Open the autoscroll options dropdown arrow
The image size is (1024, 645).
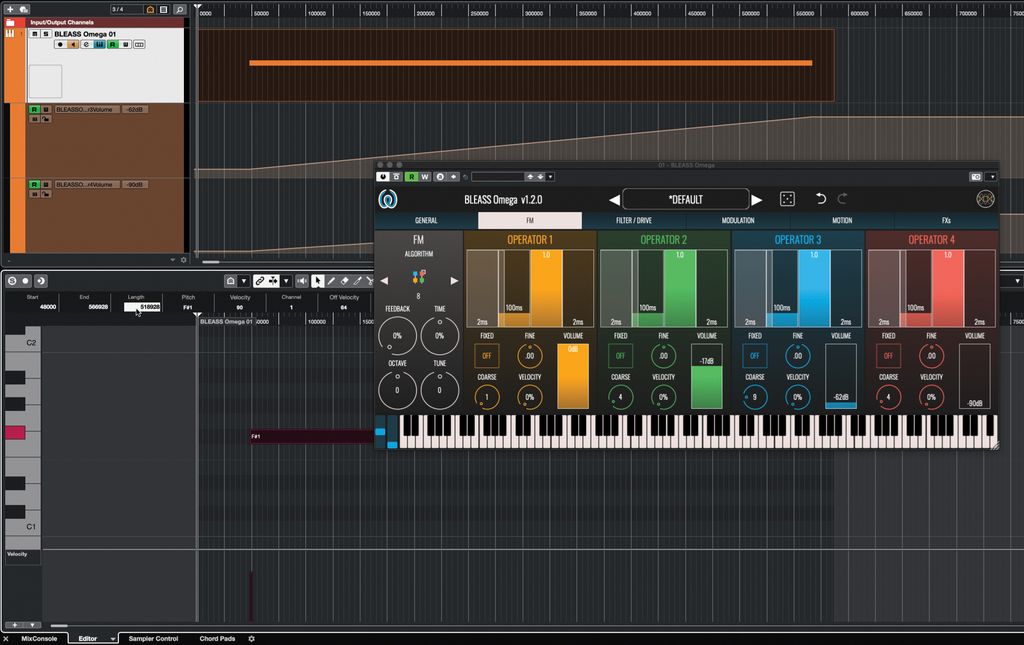point(286,282)
